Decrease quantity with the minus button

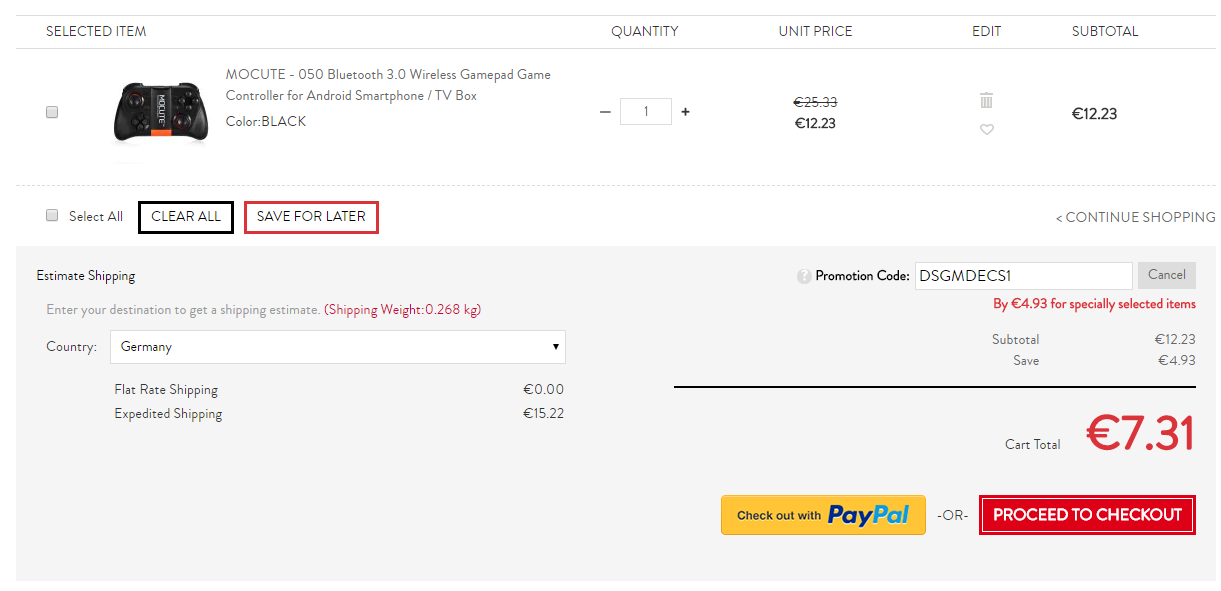[605, 112]
